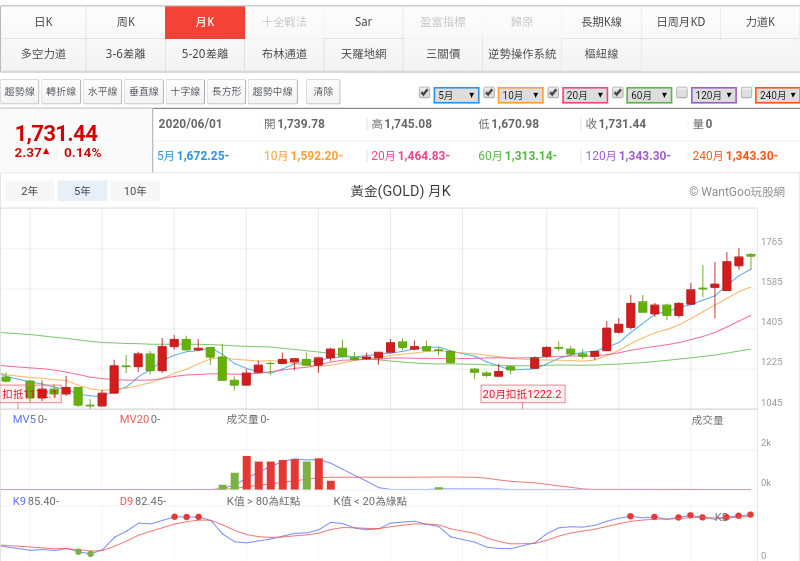The width and height of the screenshot is (800, 561).
Task: Switch to the Sar indicator tab
Action: 363,22
